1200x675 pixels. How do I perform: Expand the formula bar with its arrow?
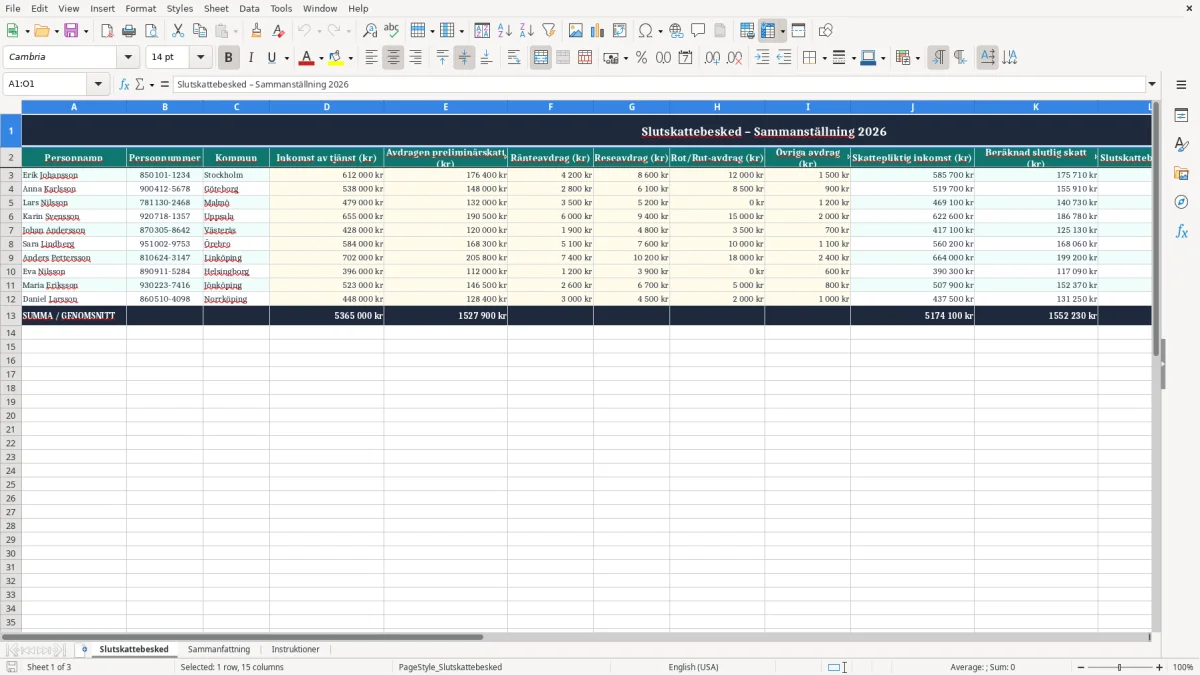click(1152, 84)
